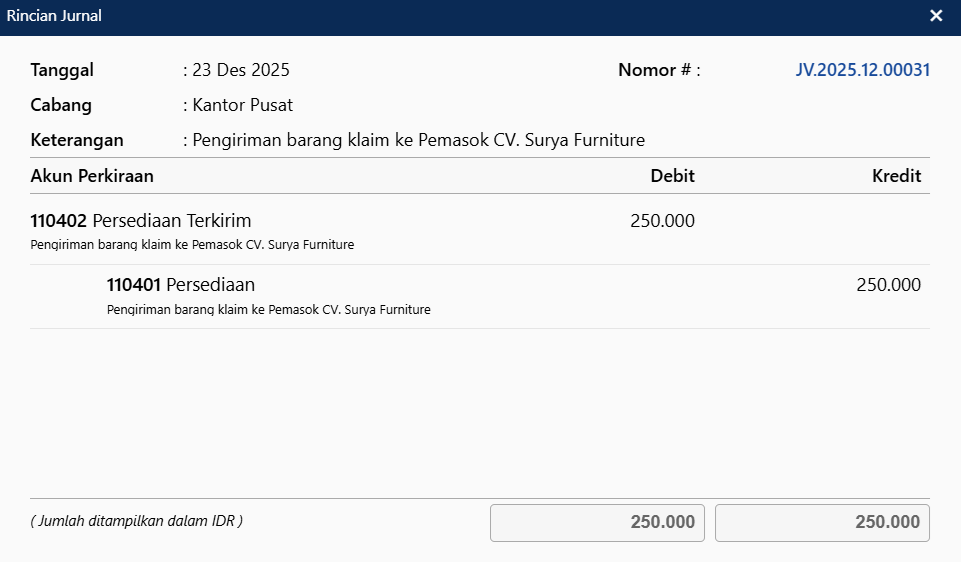Focus the total debit field
961x562 pixels.
tap(597, 523)
